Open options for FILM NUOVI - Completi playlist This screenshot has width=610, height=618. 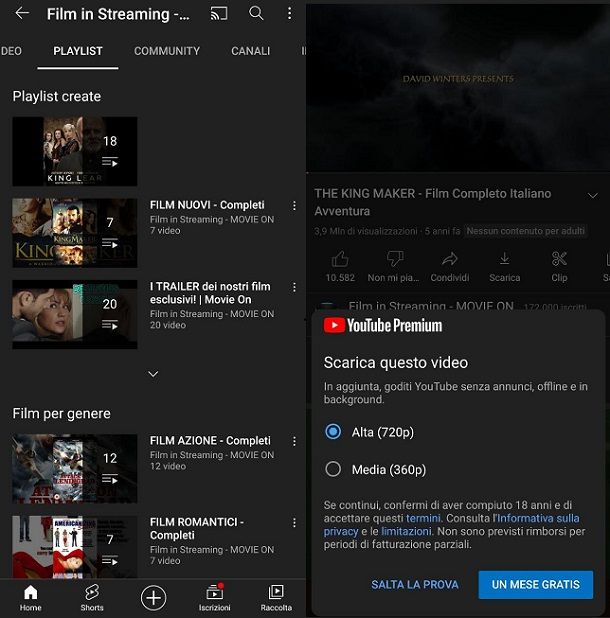pos(294,206)
